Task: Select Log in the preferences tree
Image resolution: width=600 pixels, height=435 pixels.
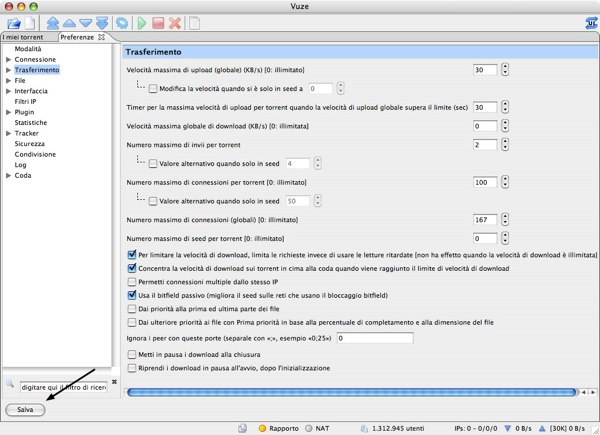Action: click(20, 165)
